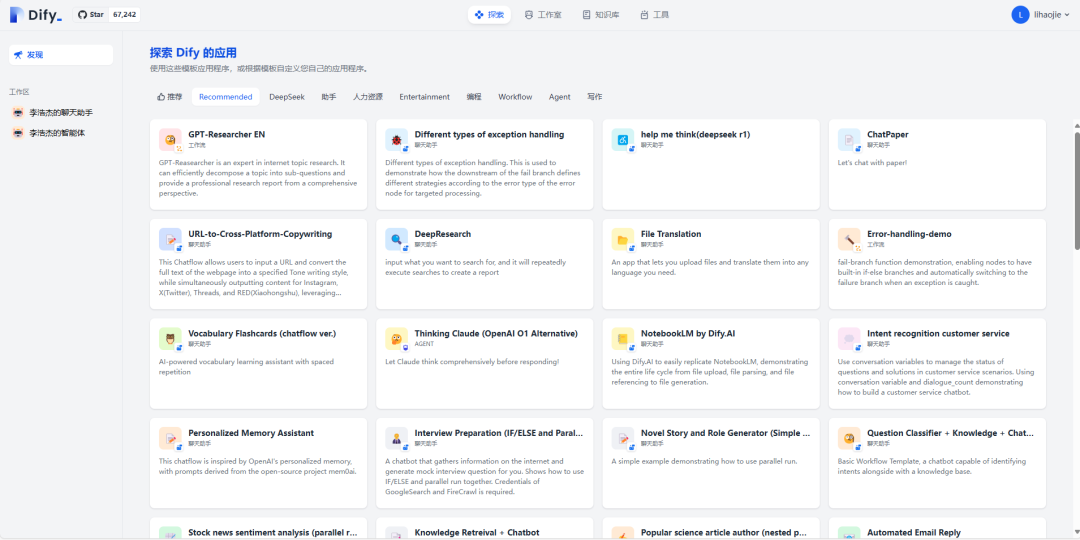This screenshot has width=1080, height=540.
Task: Filter apps by 人力资源 category
Action: 368,97
